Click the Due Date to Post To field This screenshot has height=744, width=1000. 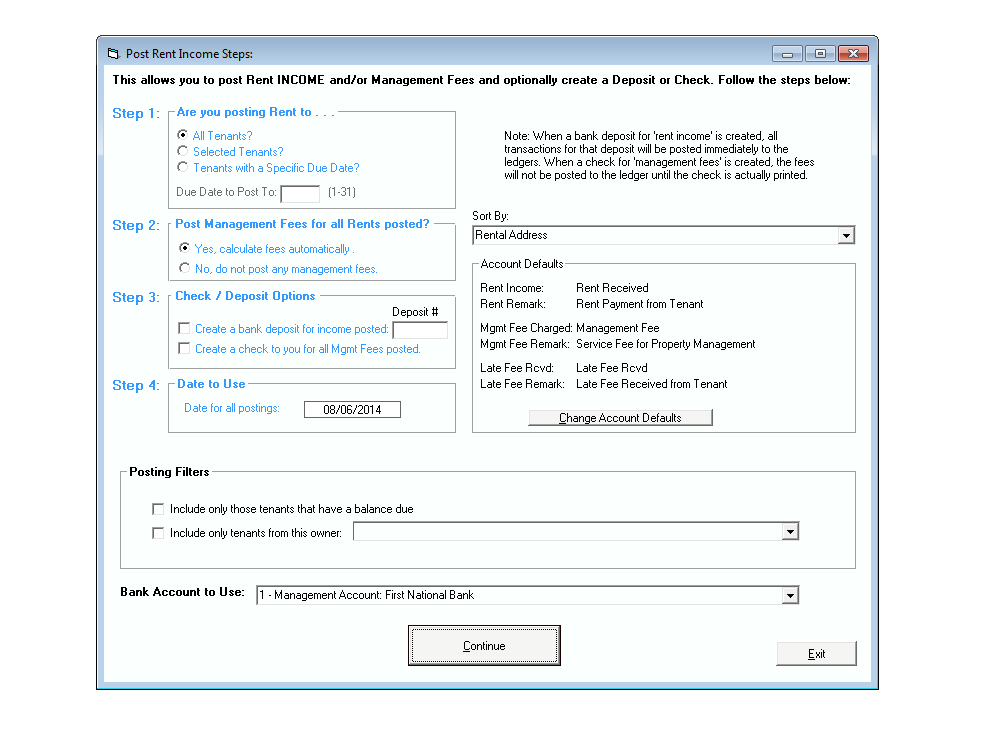click(x=300, y=193)
